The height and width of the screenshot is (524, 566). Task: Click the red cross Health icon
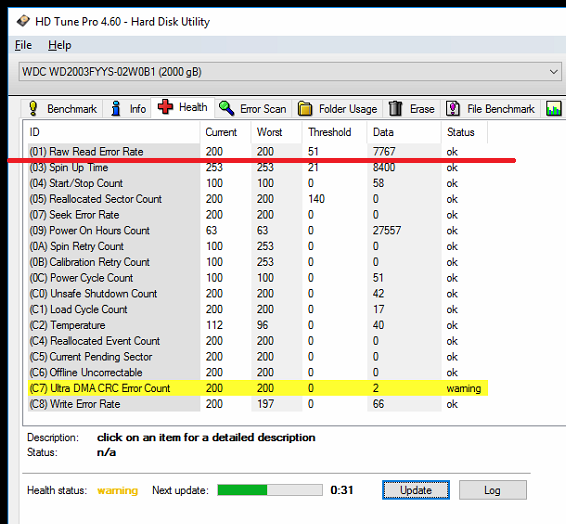tap(165, 107)
